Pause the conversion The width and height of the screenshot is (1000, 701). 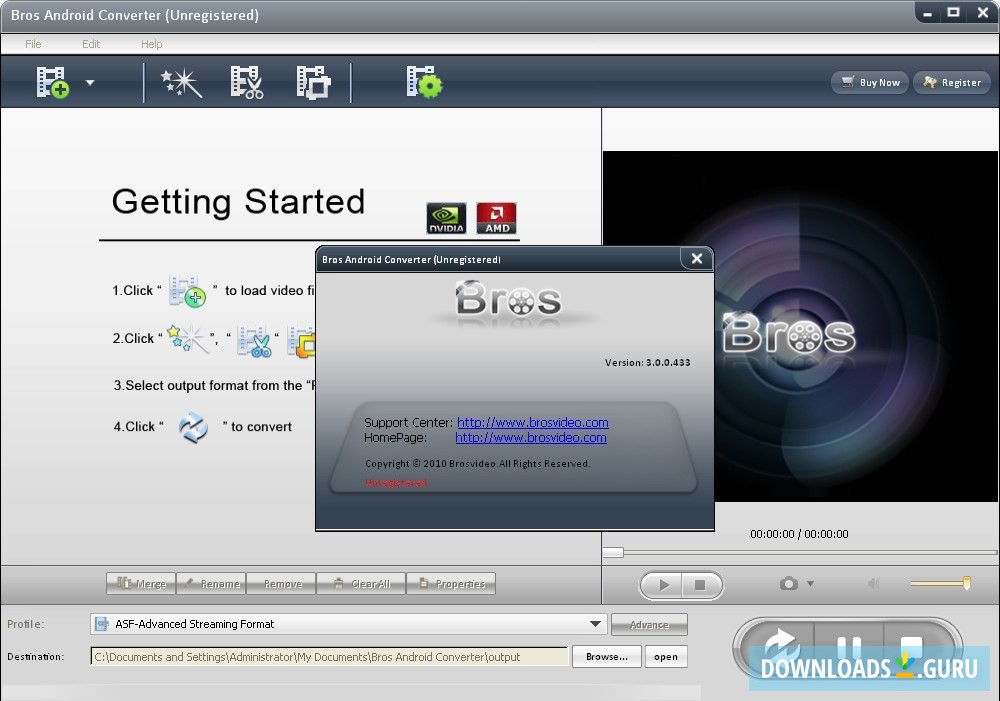tap(849, 647)
